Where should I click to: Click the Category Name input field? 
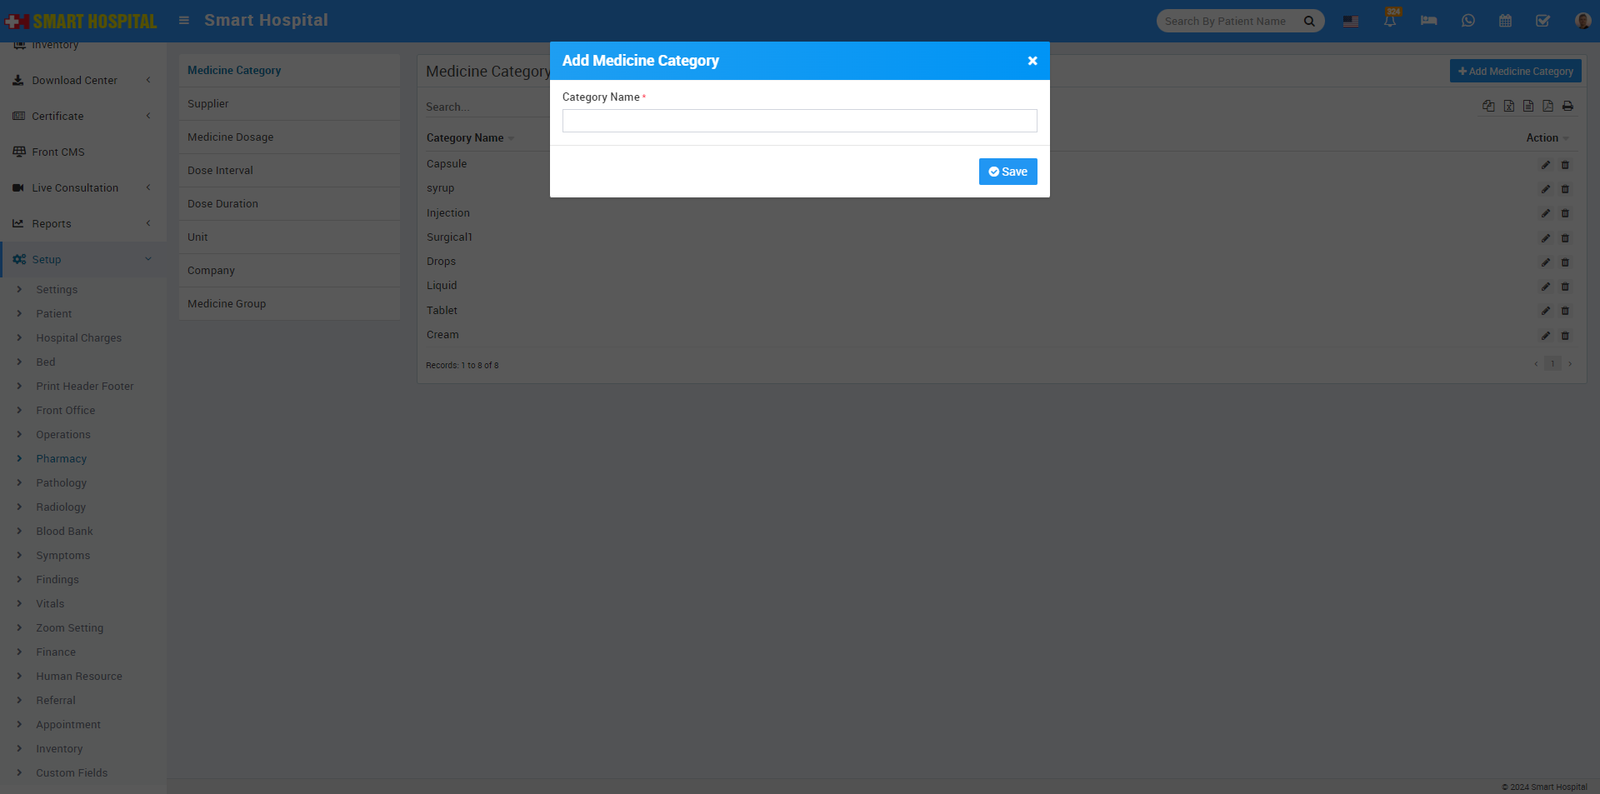799,121
